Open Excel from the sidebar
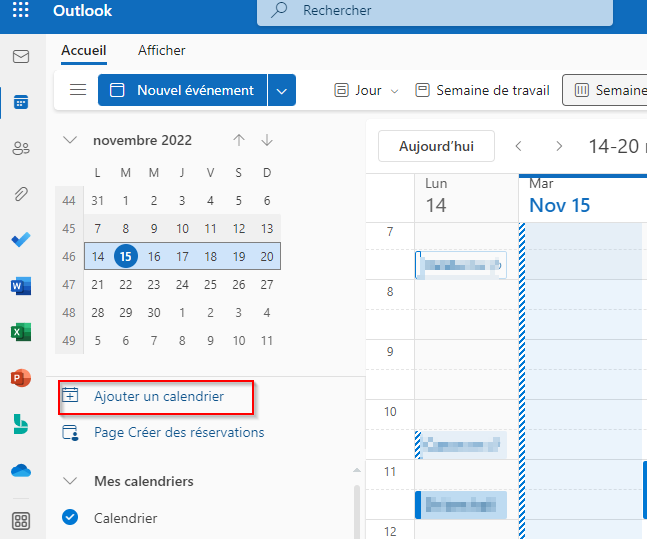 (21, 332)
